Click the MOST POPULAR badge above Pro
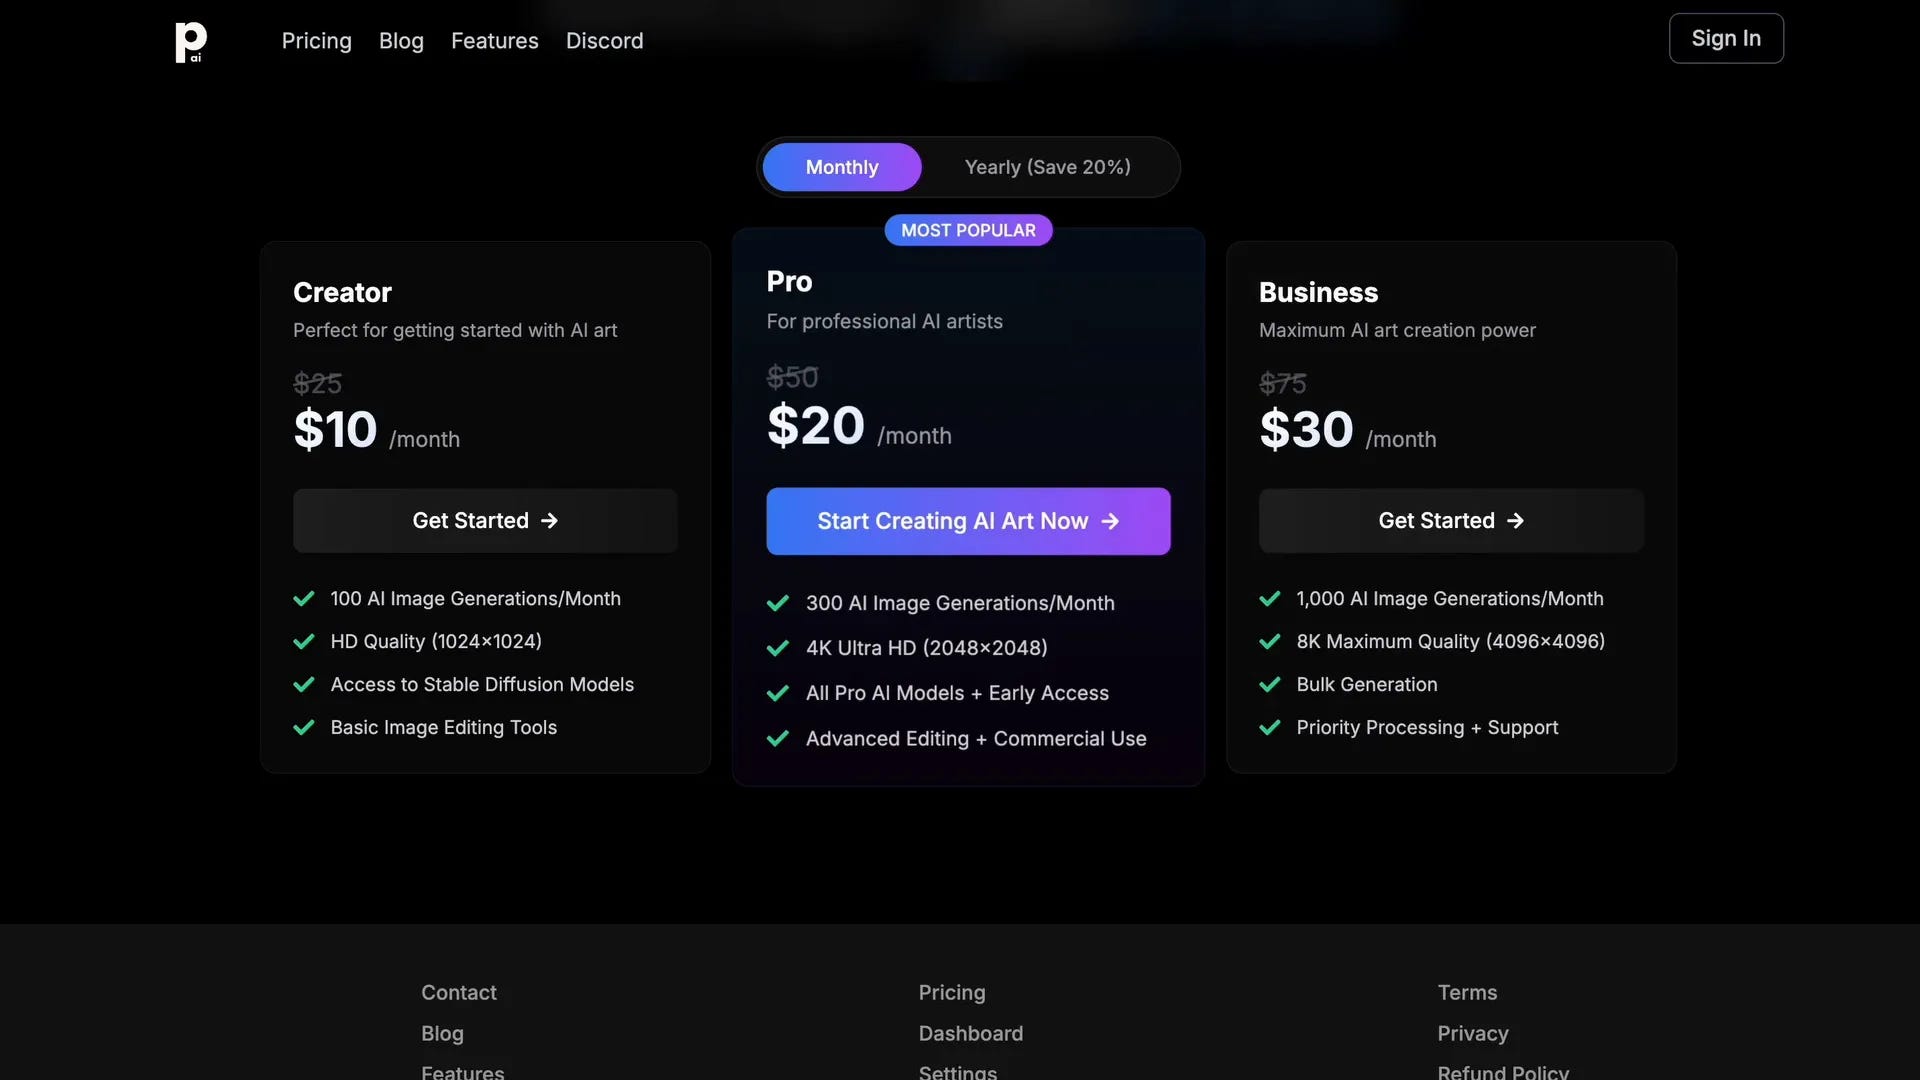Viewport: 1920px width, 1080px height. [968, 229]
